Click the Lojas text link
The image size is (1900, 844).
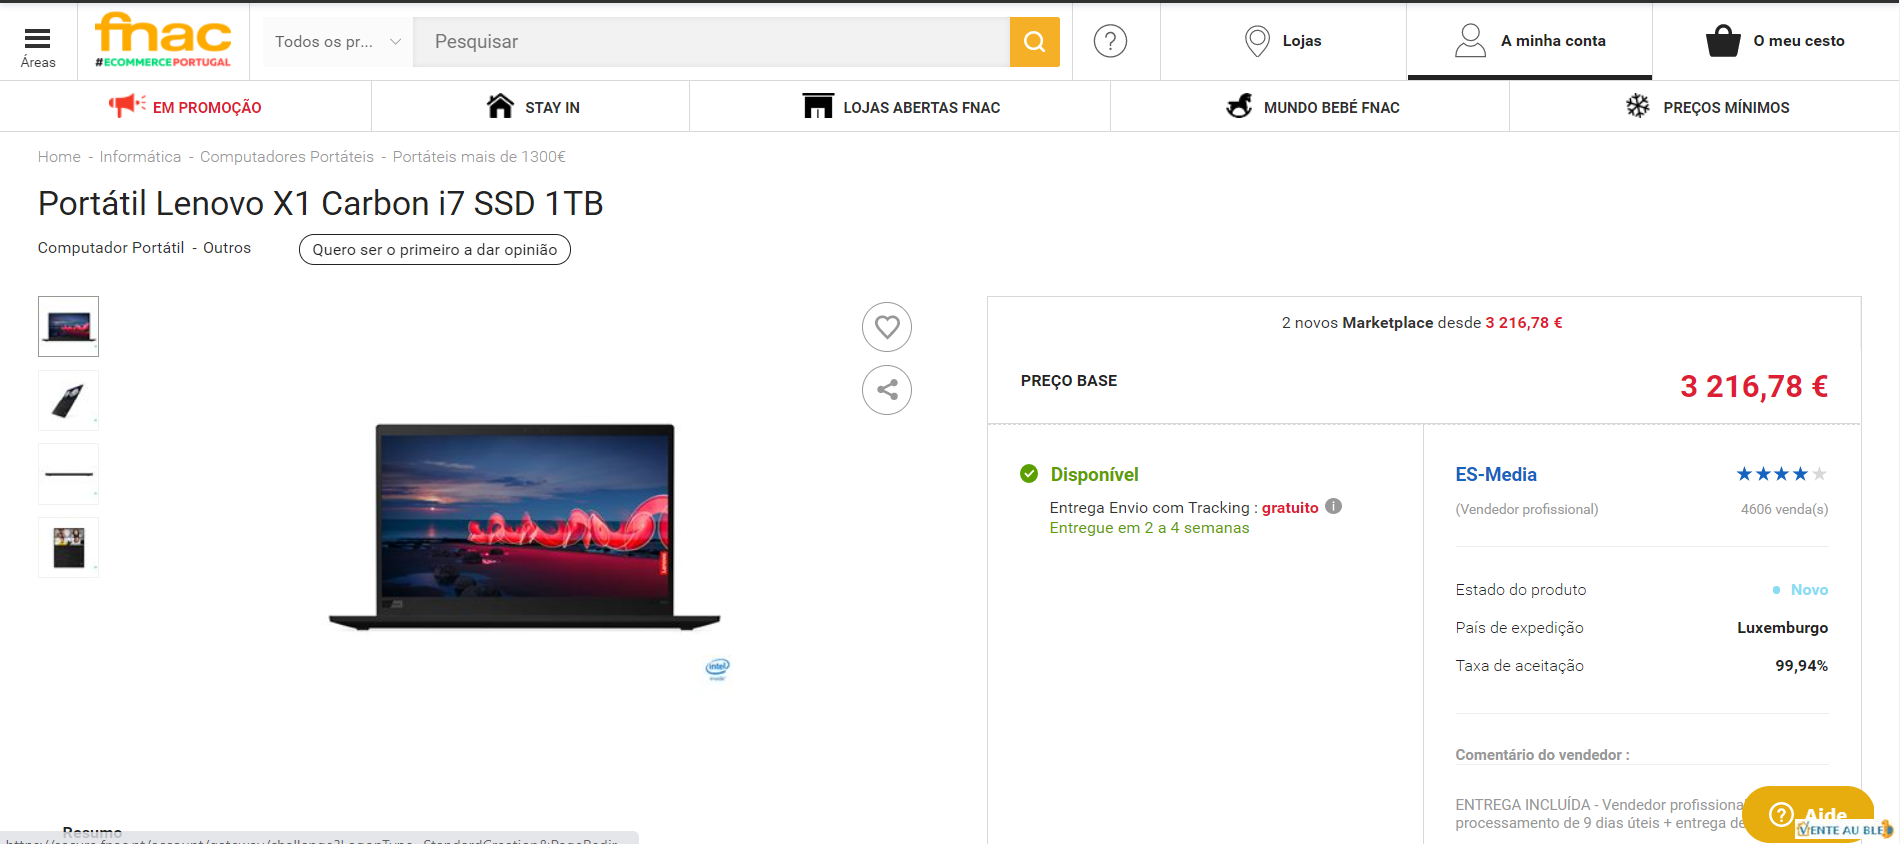click(1302, 41)
